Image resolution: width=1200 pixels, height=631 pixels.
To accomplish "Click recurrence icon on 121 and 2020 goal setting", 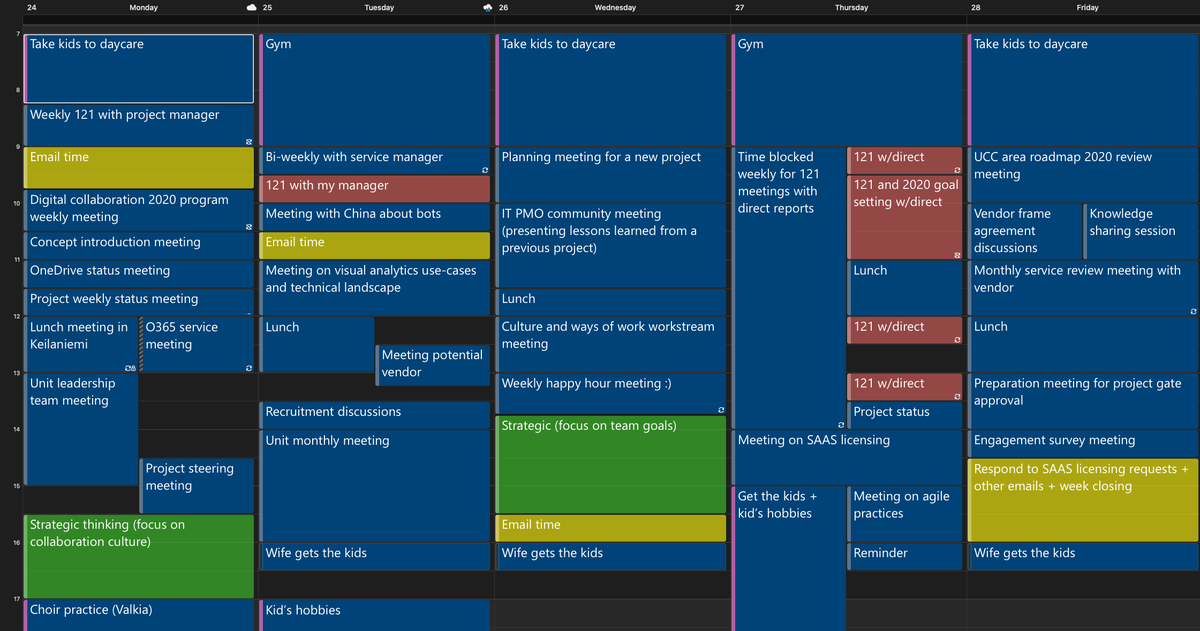I will 957,256.
